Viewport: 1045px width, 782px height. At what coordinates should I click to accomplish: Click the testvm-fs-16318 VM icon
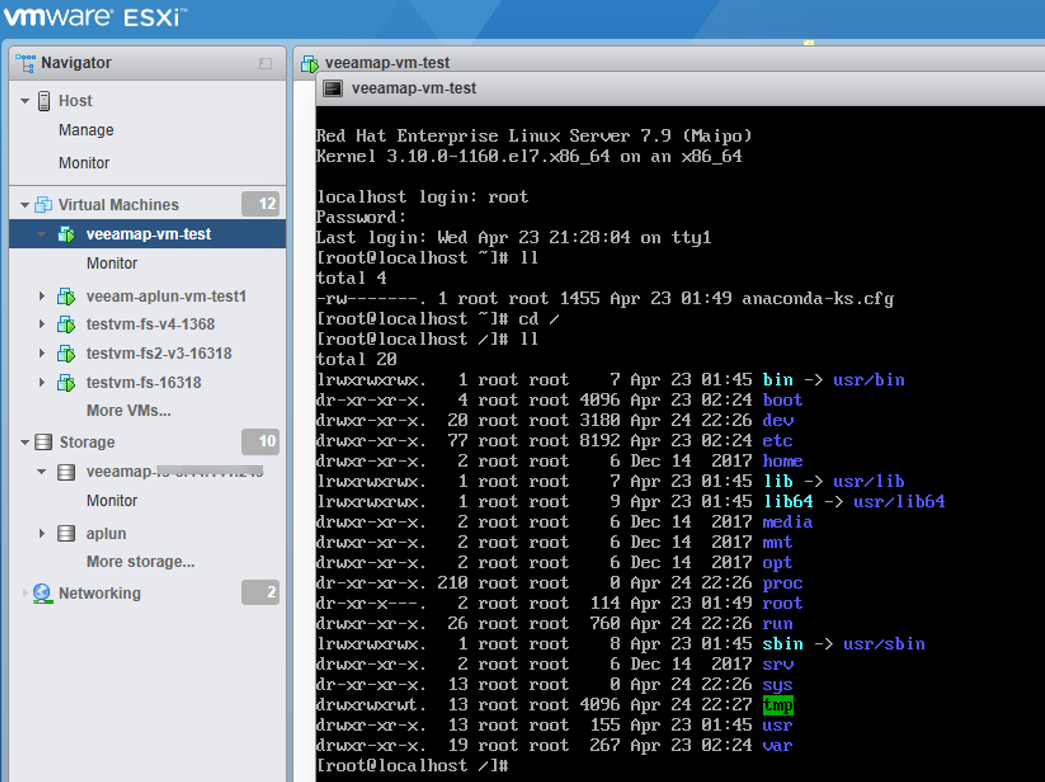click(x=67, y=383)
